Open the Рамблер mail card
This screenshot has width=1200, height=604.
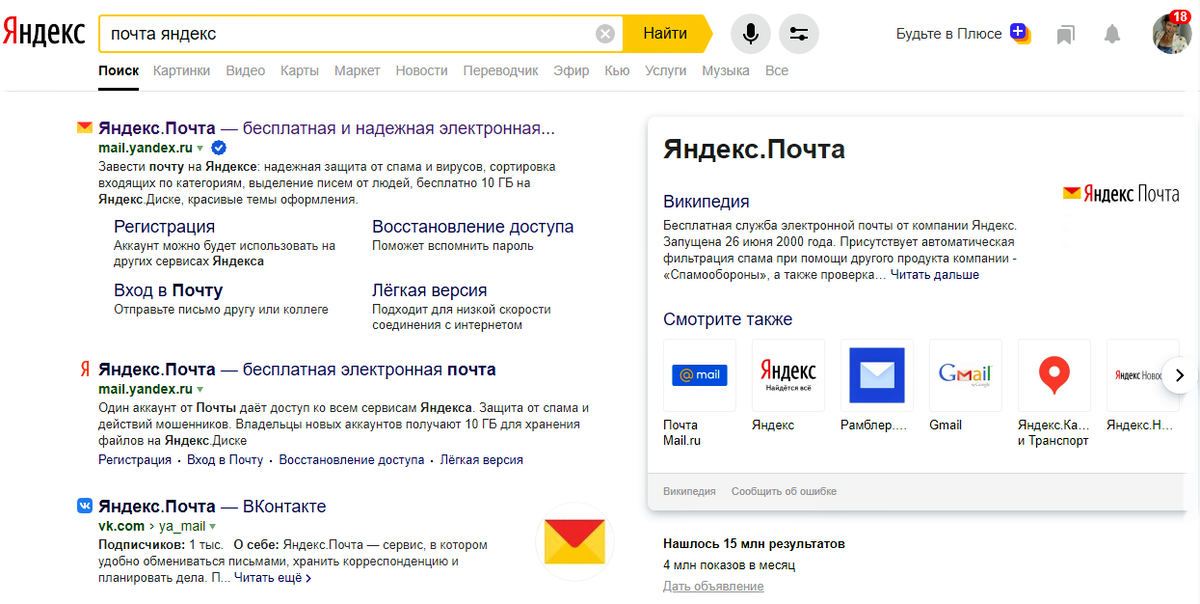[x=877, y=375]
